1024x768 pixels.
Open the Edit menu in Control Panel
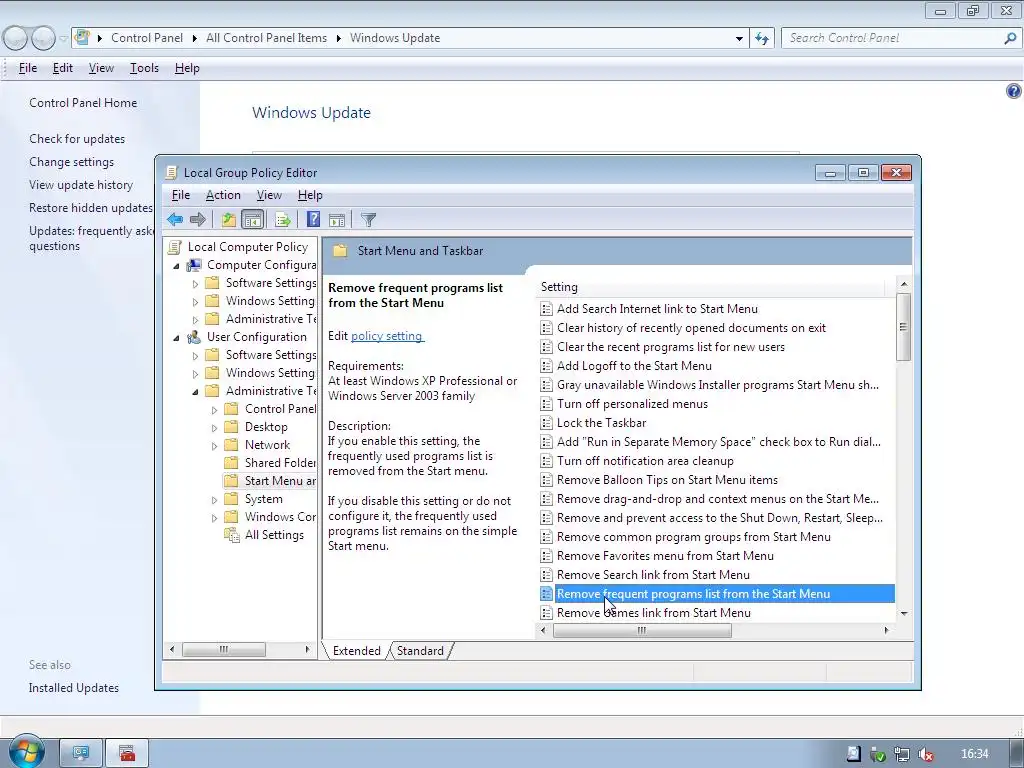click(63, 68)
